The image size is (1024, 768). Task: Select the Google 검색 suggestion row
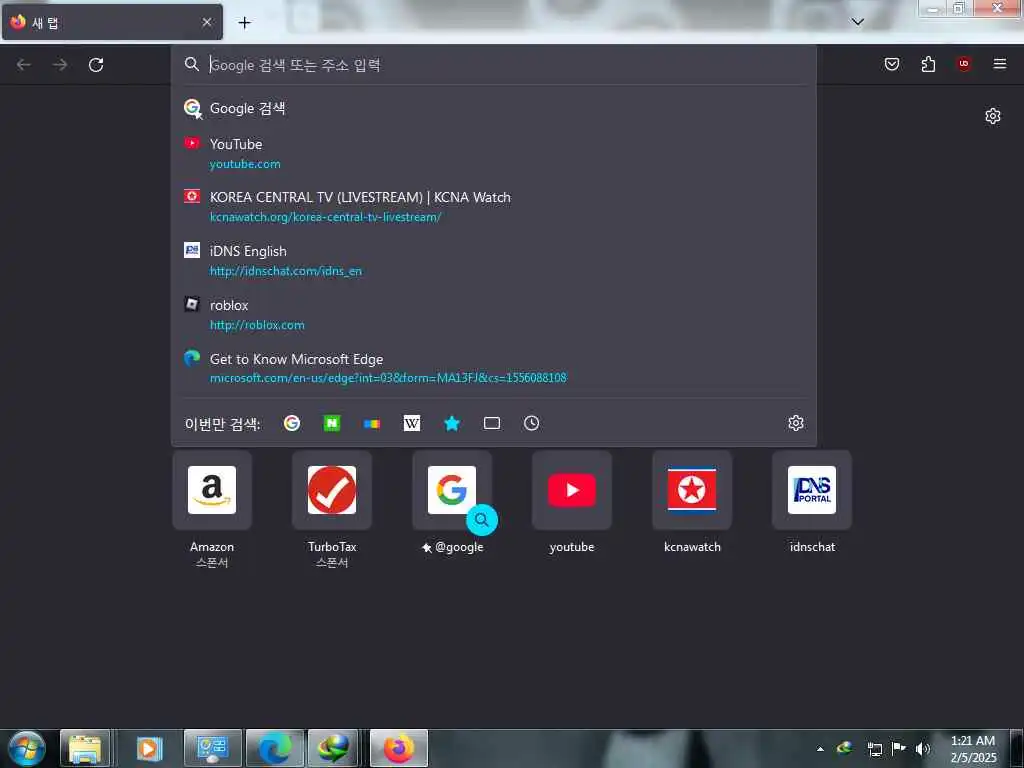tap(494, 108)
